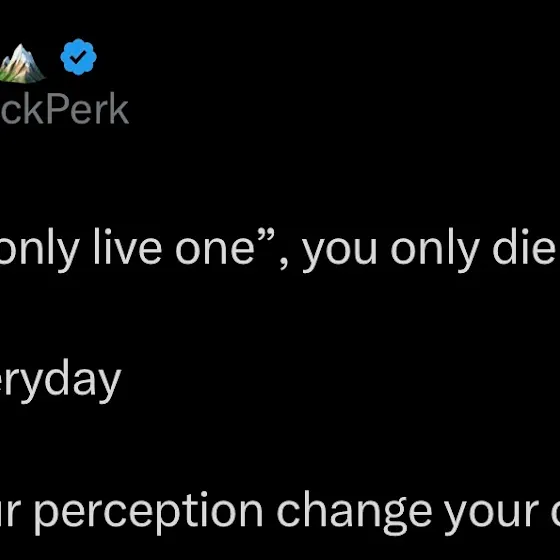The image size is (560, 560).
Task: Click the letters "Perk" in the handle
Action: (x=88, y=109)
